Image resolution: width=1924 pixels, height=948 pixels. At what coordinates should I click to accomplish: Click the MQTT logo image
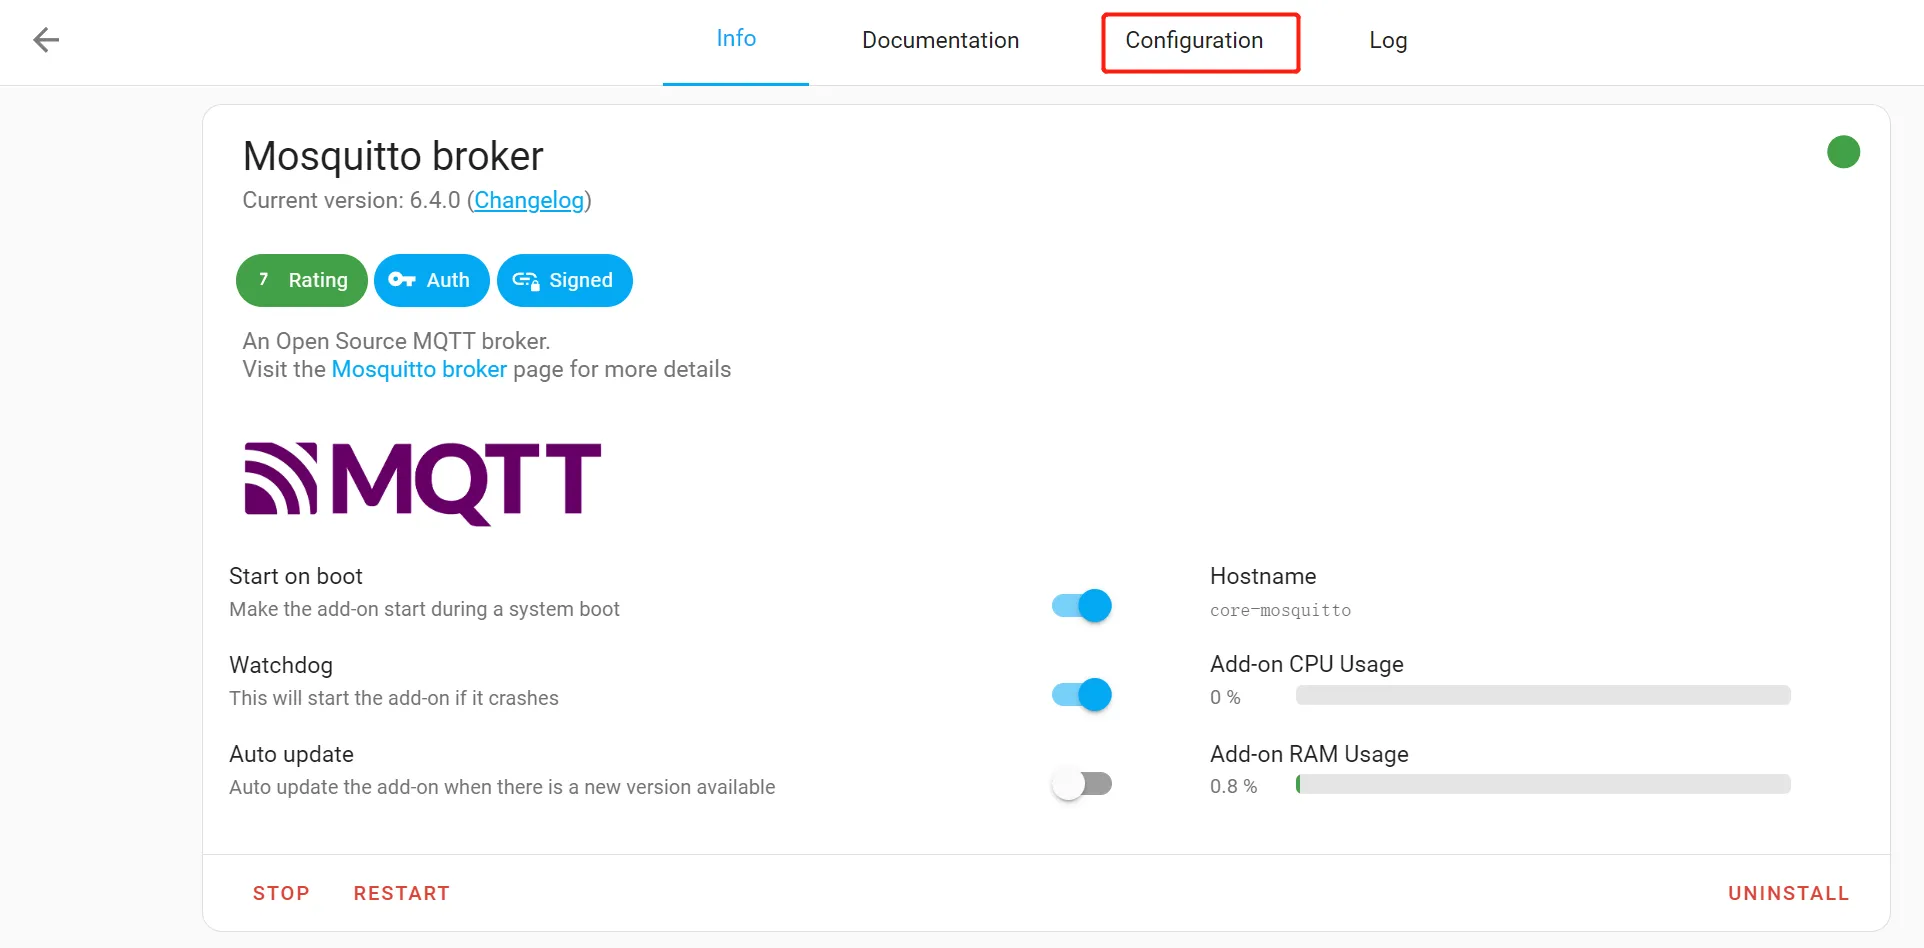422,482
